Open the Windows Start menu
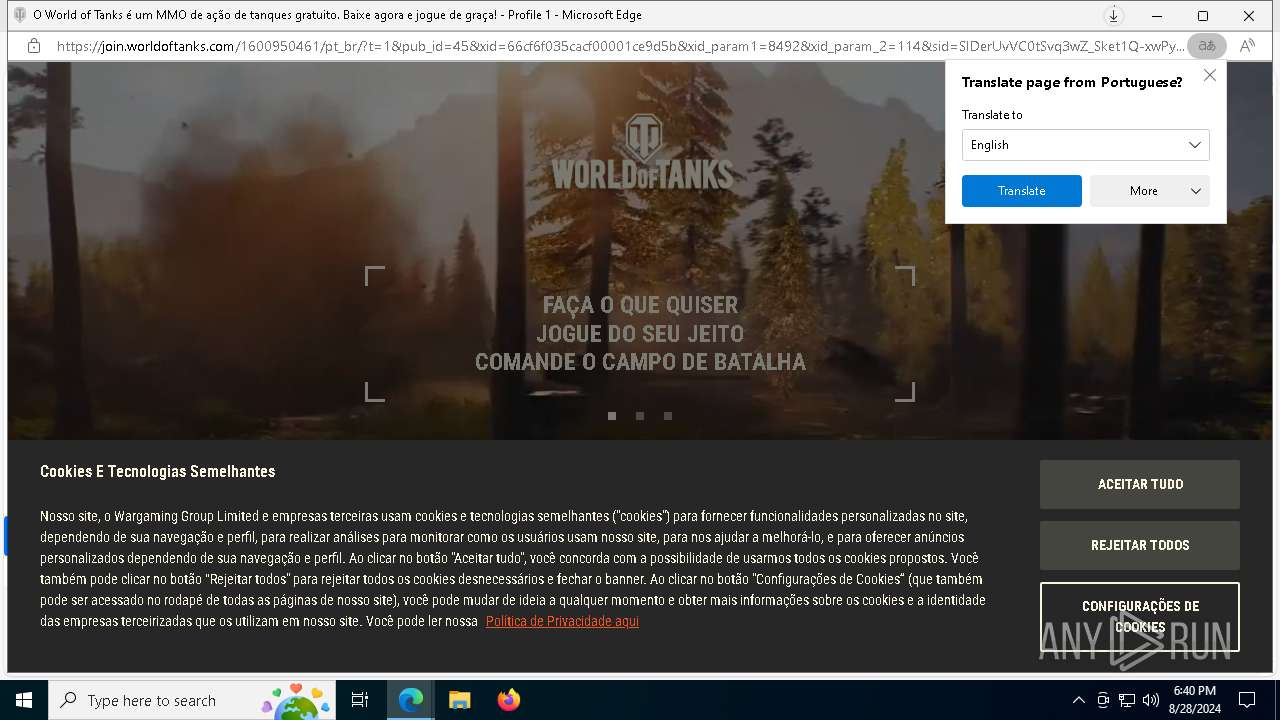 pyautogui.click(x=24, y=700)
